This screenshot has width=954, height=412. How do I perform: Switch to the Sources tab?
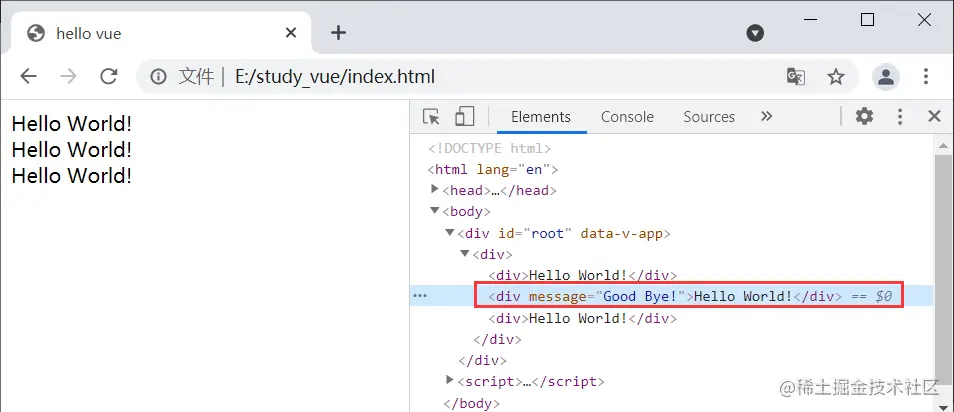coord(709,117)
